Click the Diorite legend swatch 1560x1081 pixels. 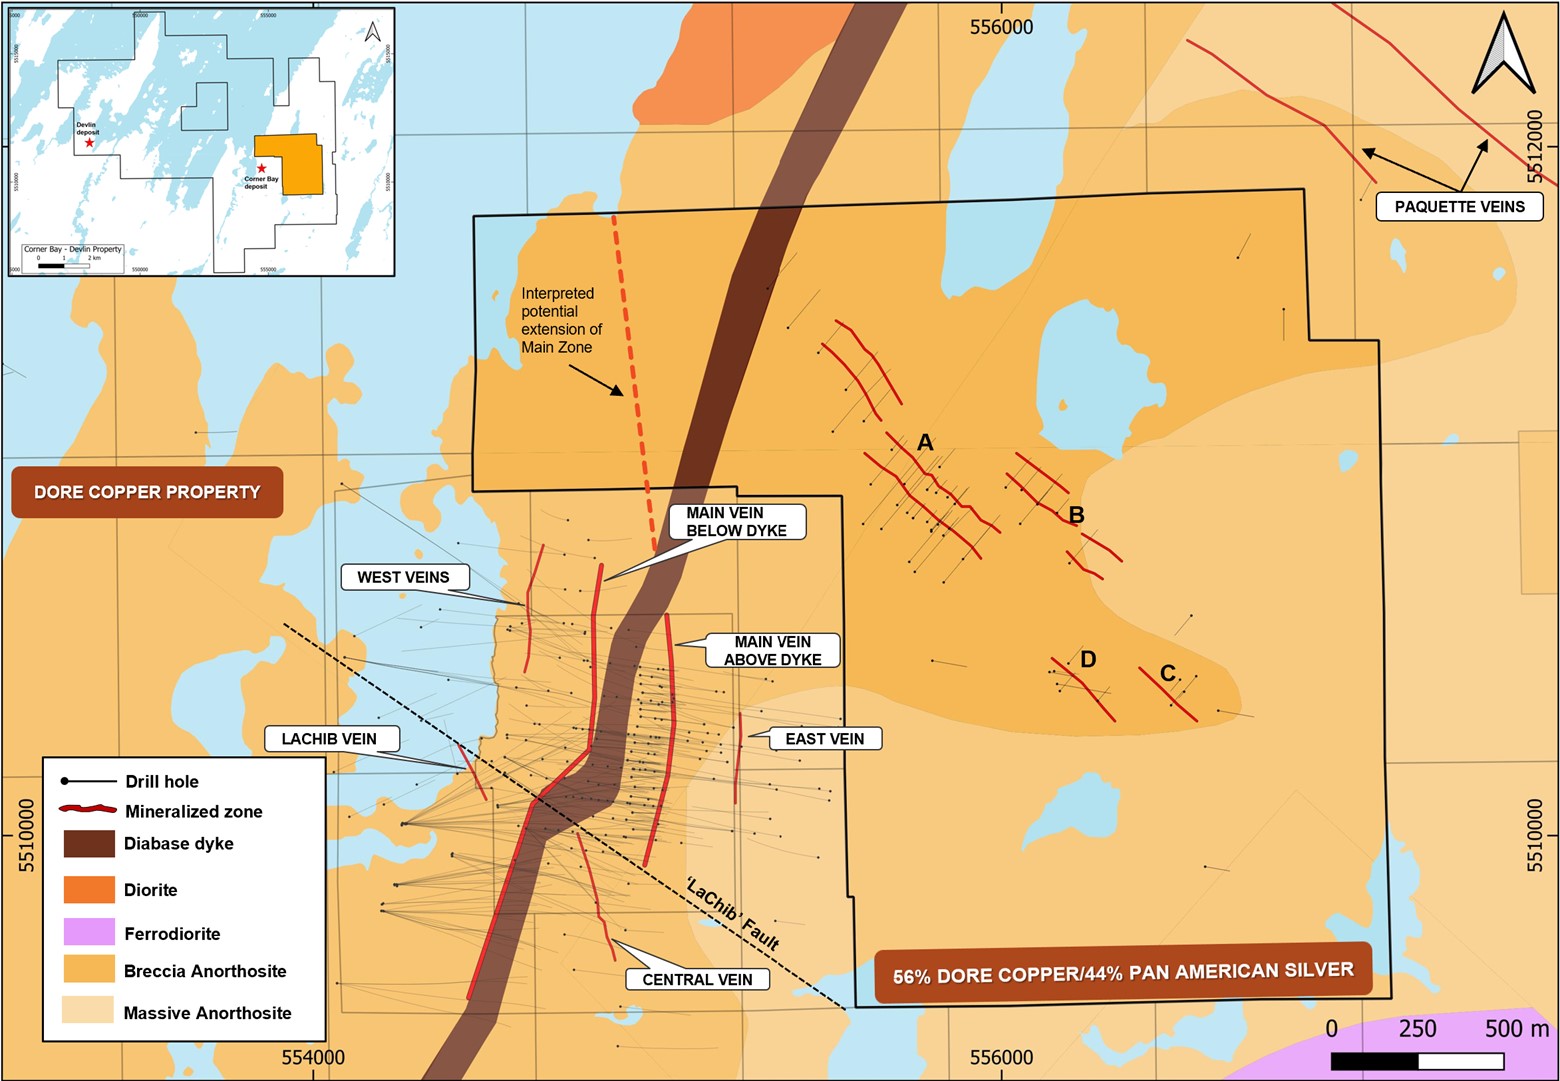pyautogui.click(x=89, y=889)
